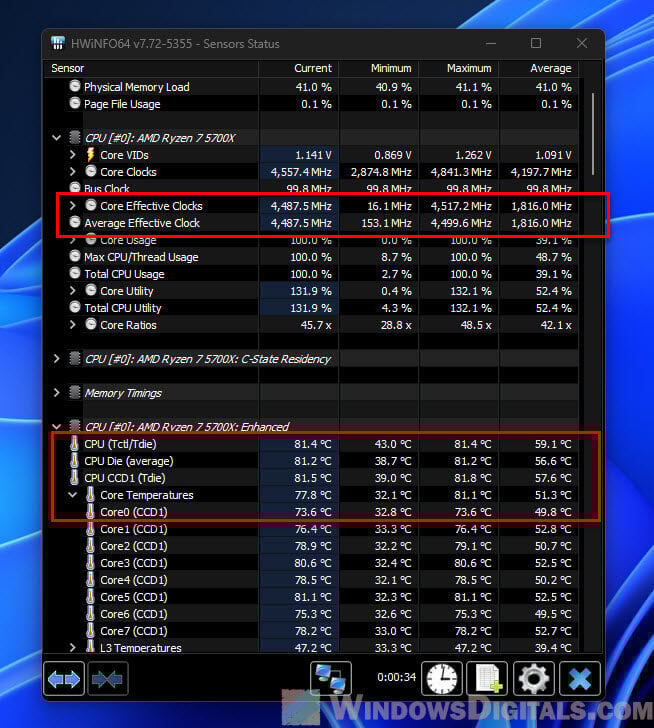Select the Core1 (CCD1) row
This screenshot has width=654, height=728.
tap(311, 529)
